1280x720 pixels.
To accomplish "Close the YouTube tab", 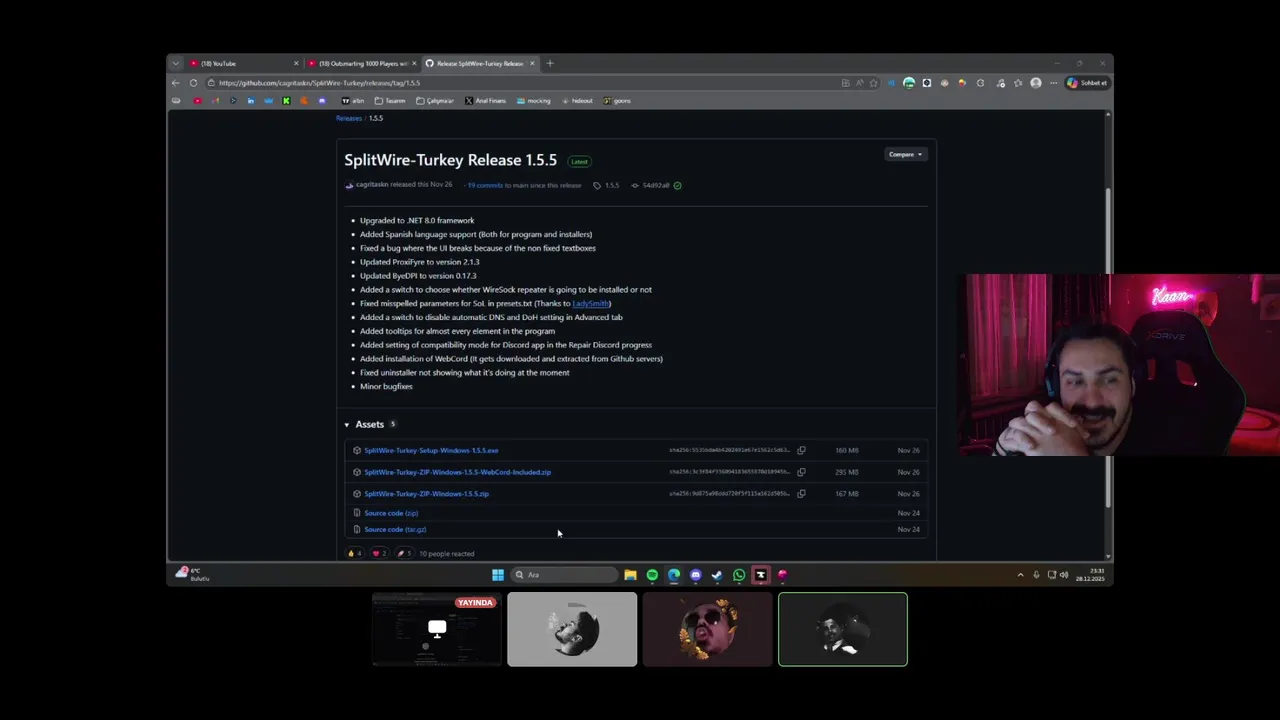I will pos(296,63).
